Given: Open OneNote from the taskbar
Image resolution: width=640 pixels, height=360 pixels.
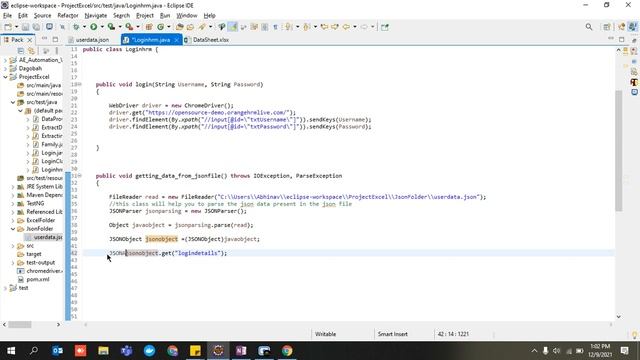Looking at the screenshot, I should click(241, 351).
